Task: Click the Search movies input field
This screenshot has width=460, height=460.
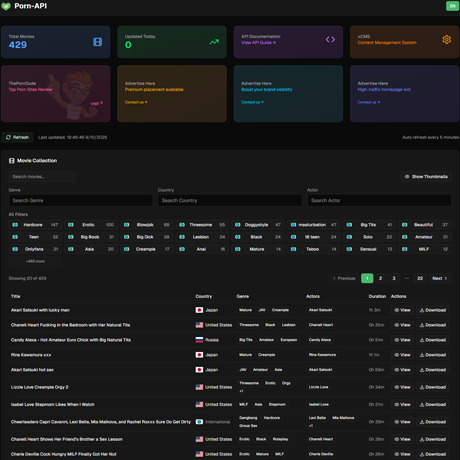Action: 42,177
